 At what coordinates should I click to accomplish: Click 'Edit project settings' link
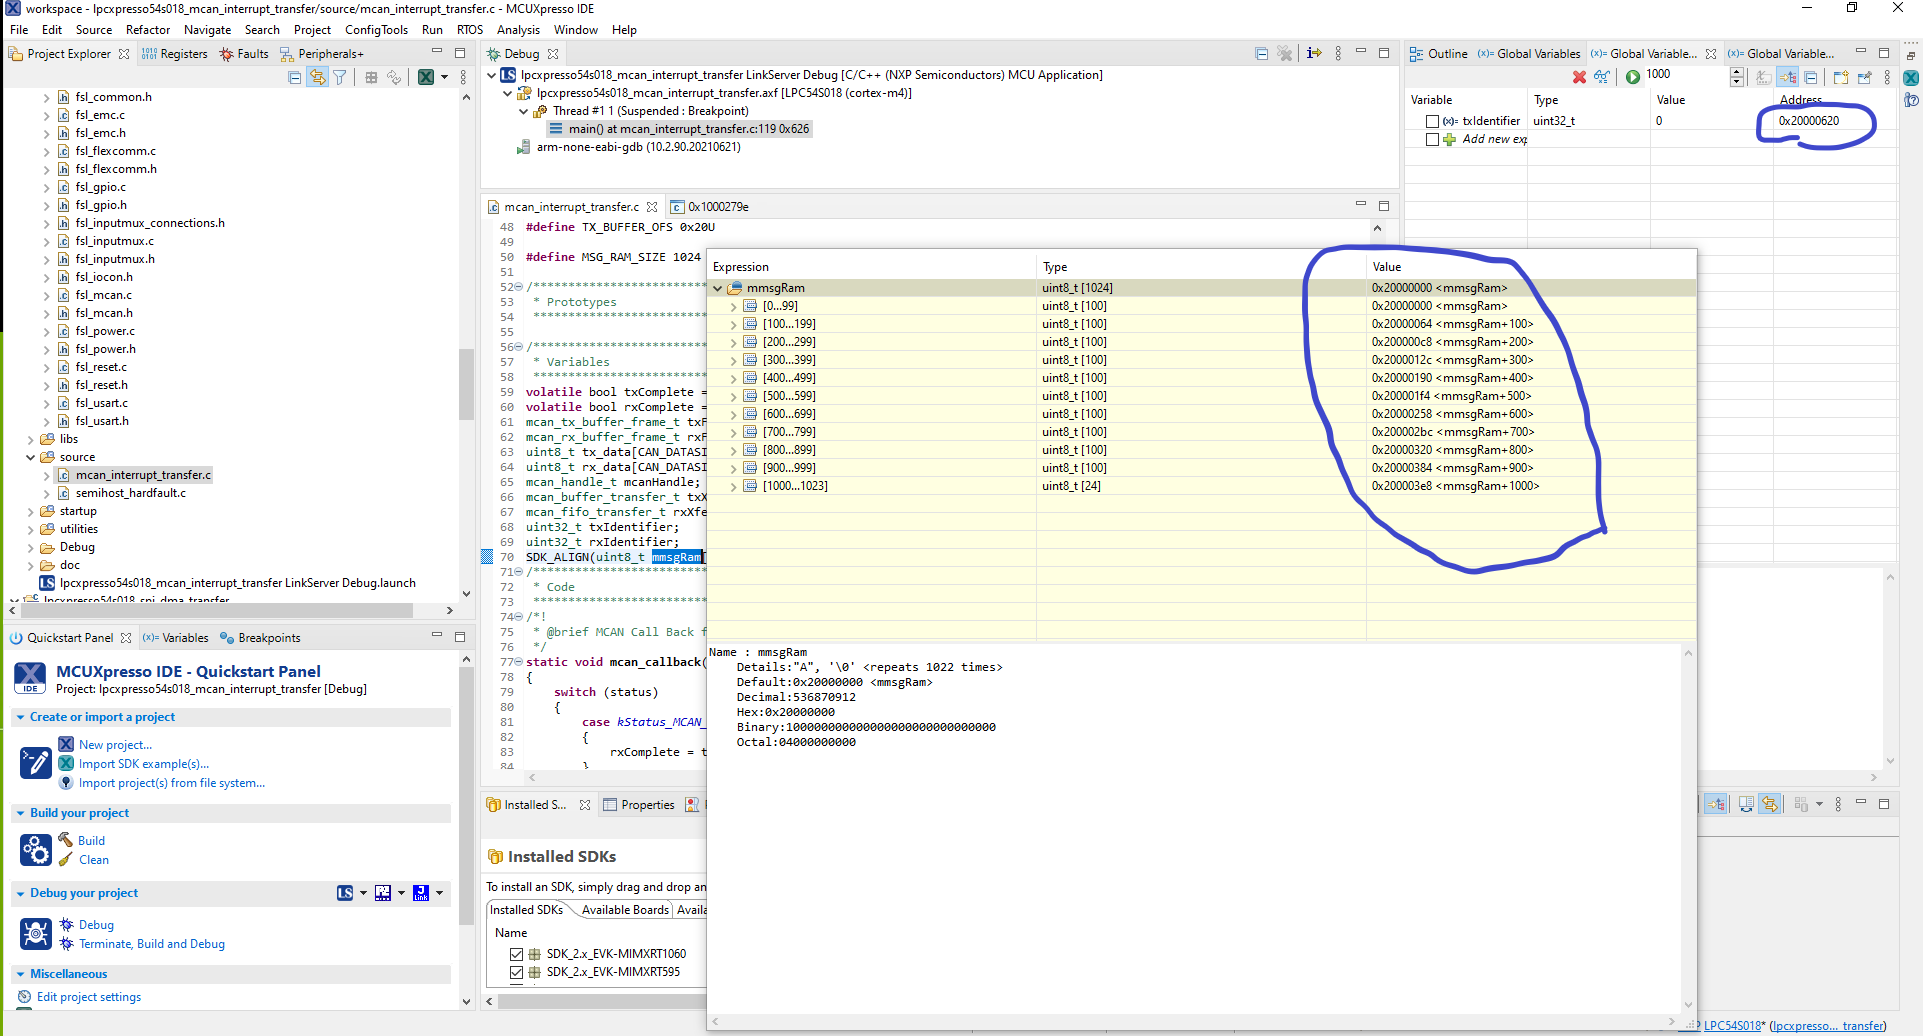pos(89,997)
